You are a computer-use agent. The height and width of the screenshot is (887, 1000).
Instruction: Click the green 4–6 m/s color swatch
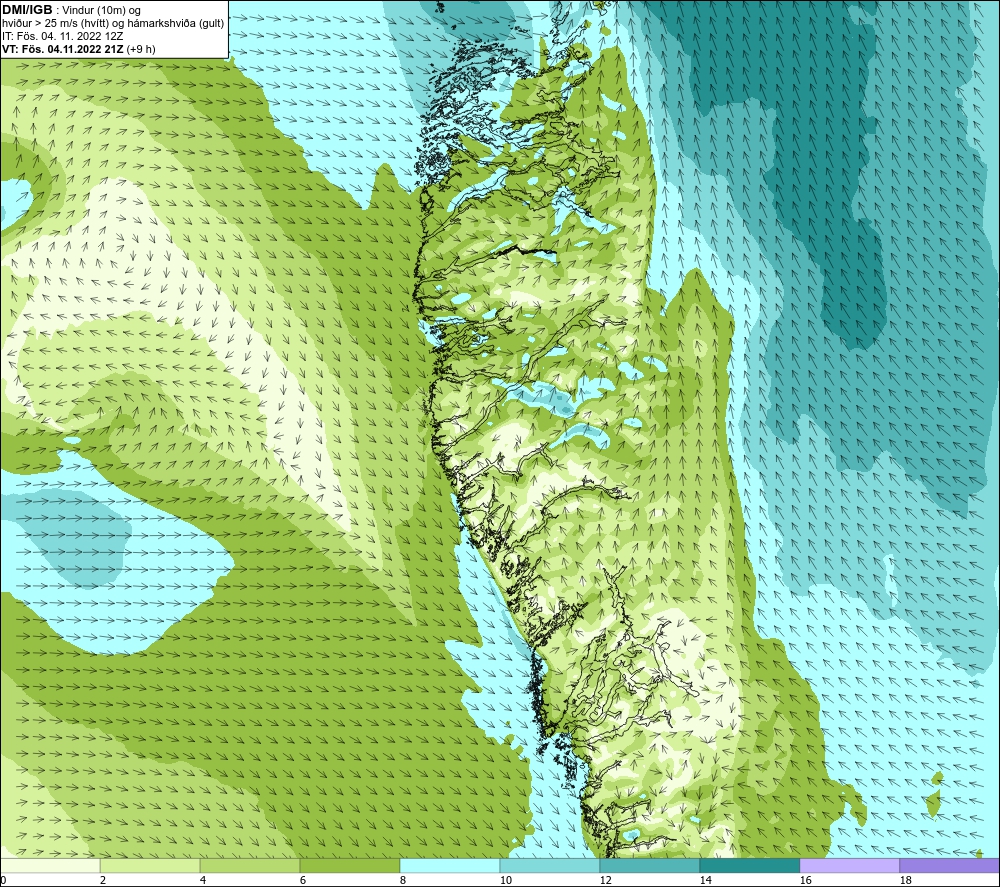250,865
